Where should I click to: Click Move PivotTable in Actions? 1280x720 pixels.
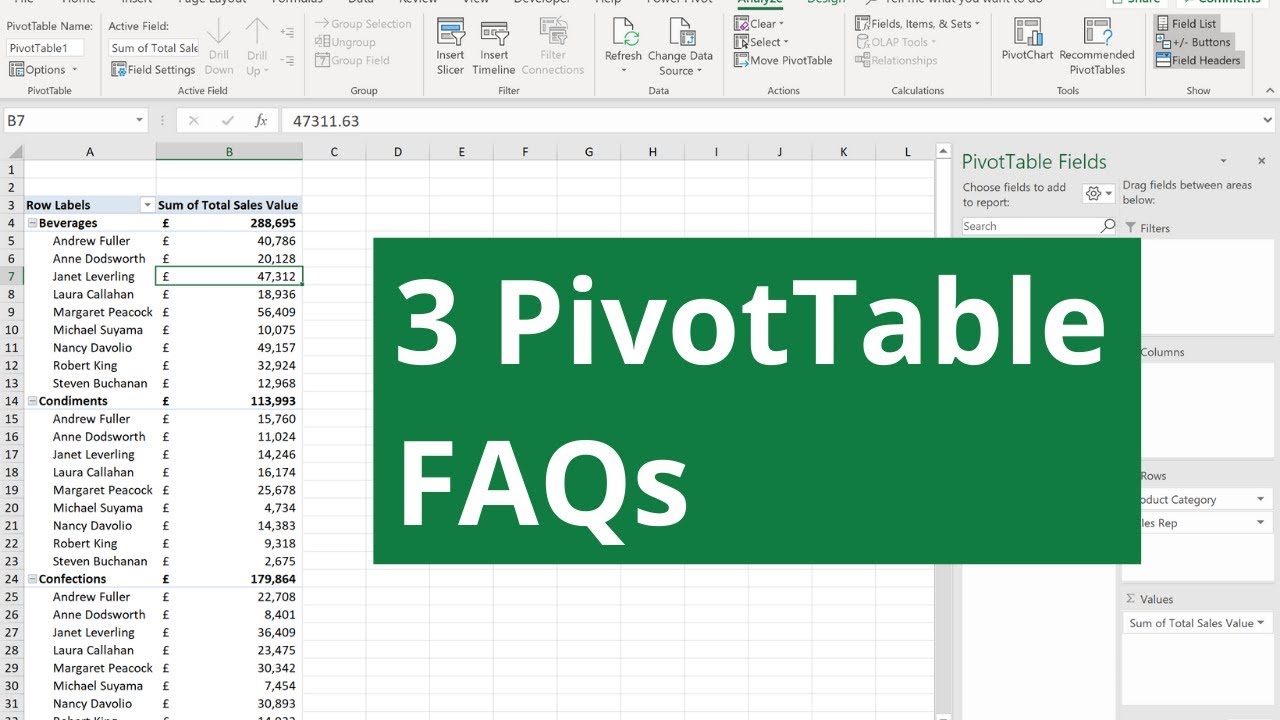pyautogui.click(x=783, y=60)
